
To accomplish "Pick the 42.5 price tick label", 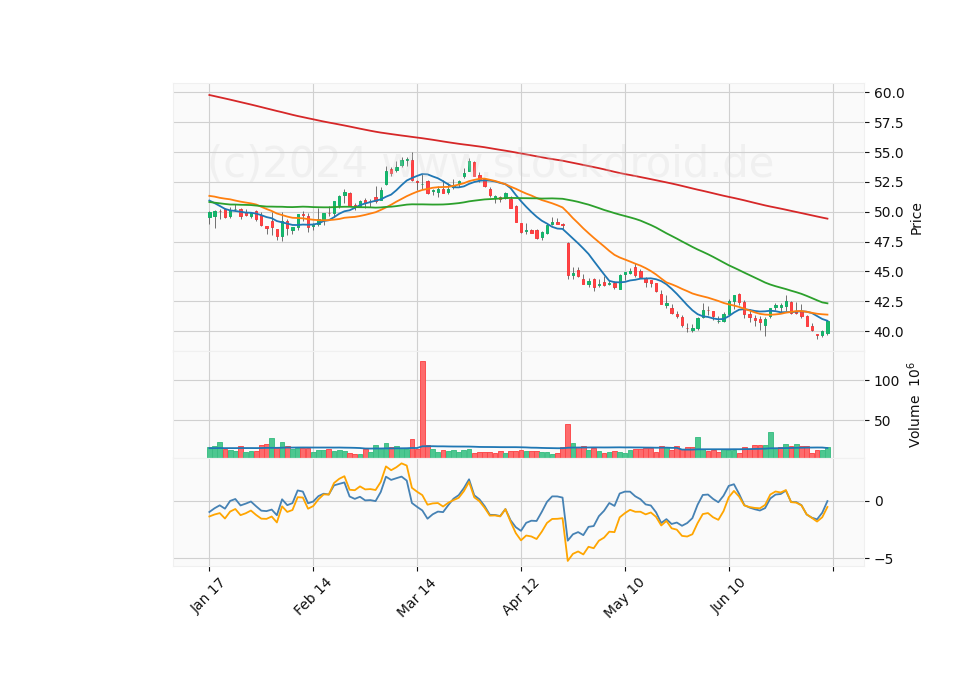I will (x=889, y=302).
